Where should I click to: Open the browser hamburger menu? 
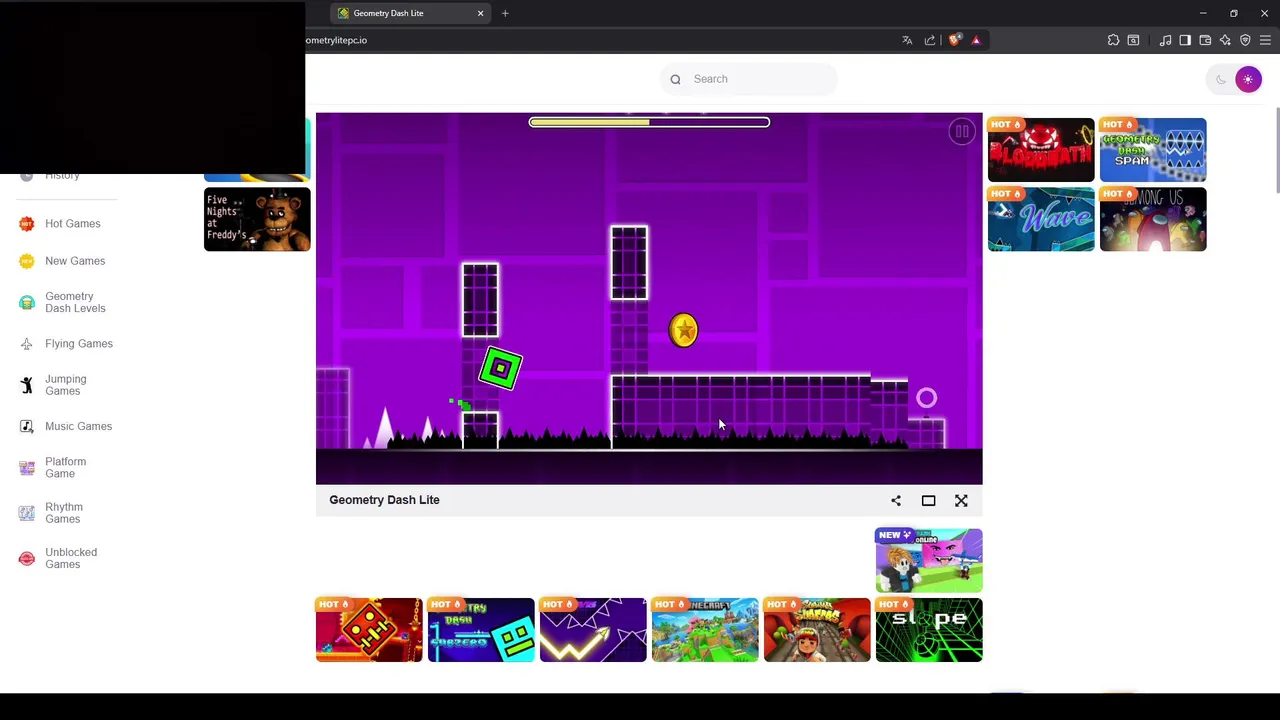click(x=1265, y=40)
